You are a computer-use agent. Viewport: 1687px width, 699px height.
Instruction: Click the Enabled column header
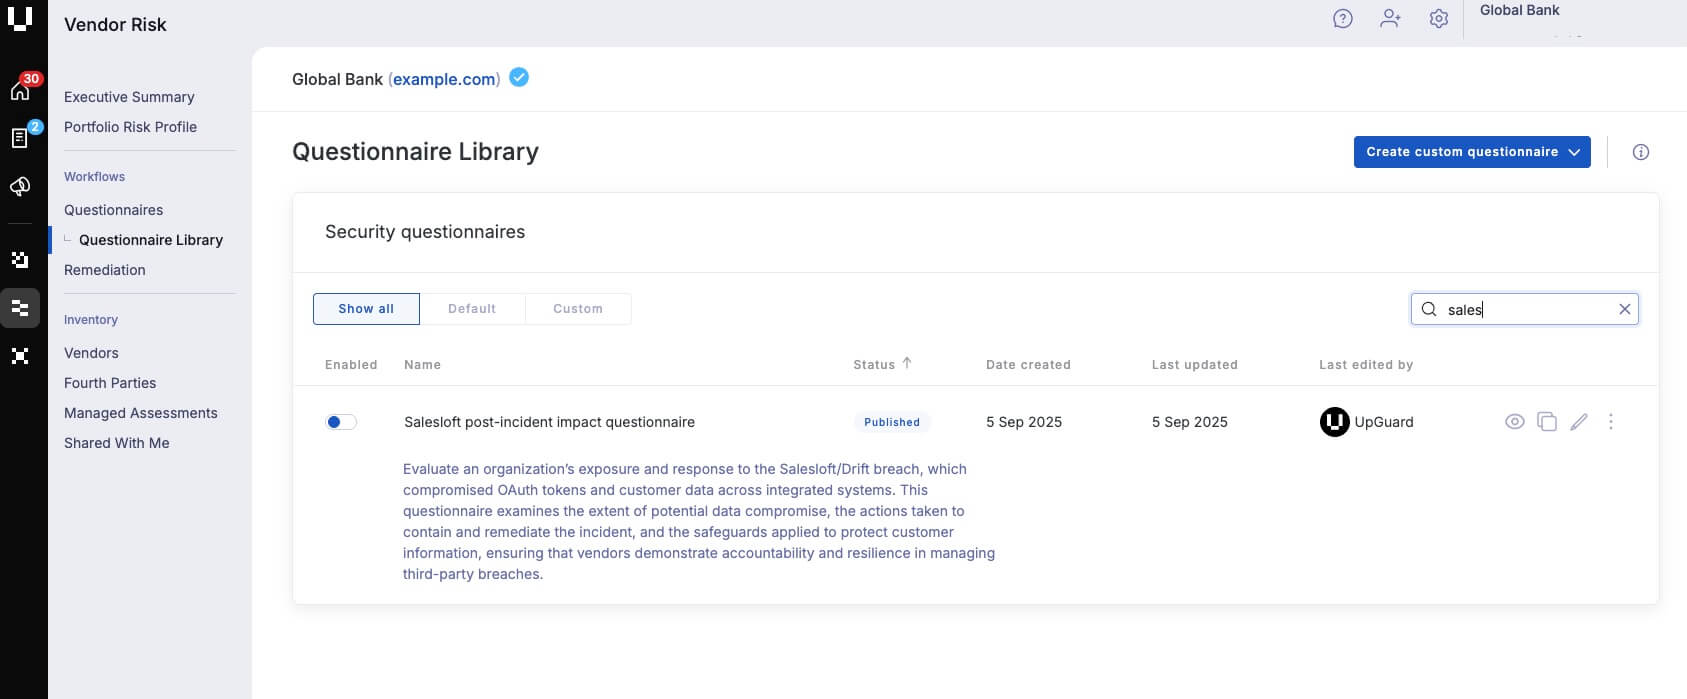(351, 365)
